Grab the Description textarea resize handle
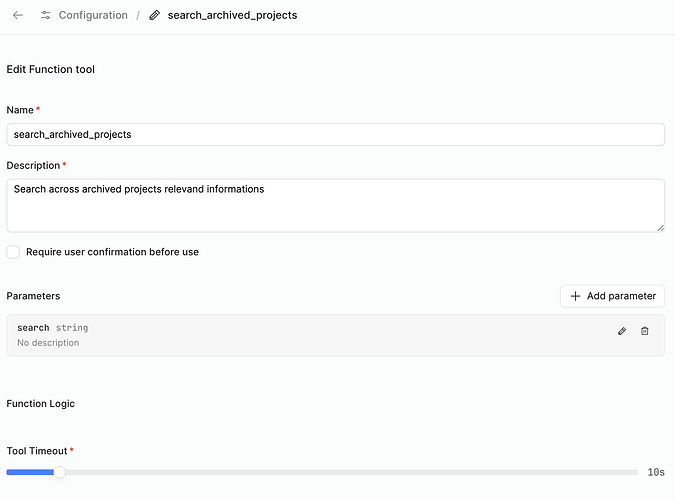This screenshot has width=675, height=500. coord(660,228)
